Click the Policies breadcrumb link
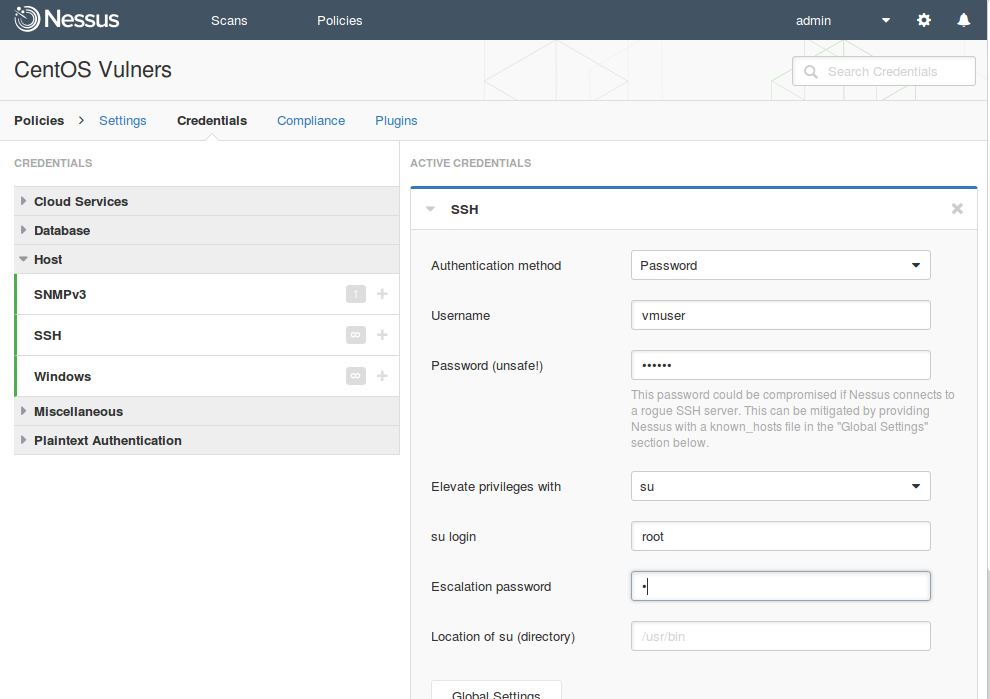The height and width of the screenshot is (699, 990). (39, 121)
